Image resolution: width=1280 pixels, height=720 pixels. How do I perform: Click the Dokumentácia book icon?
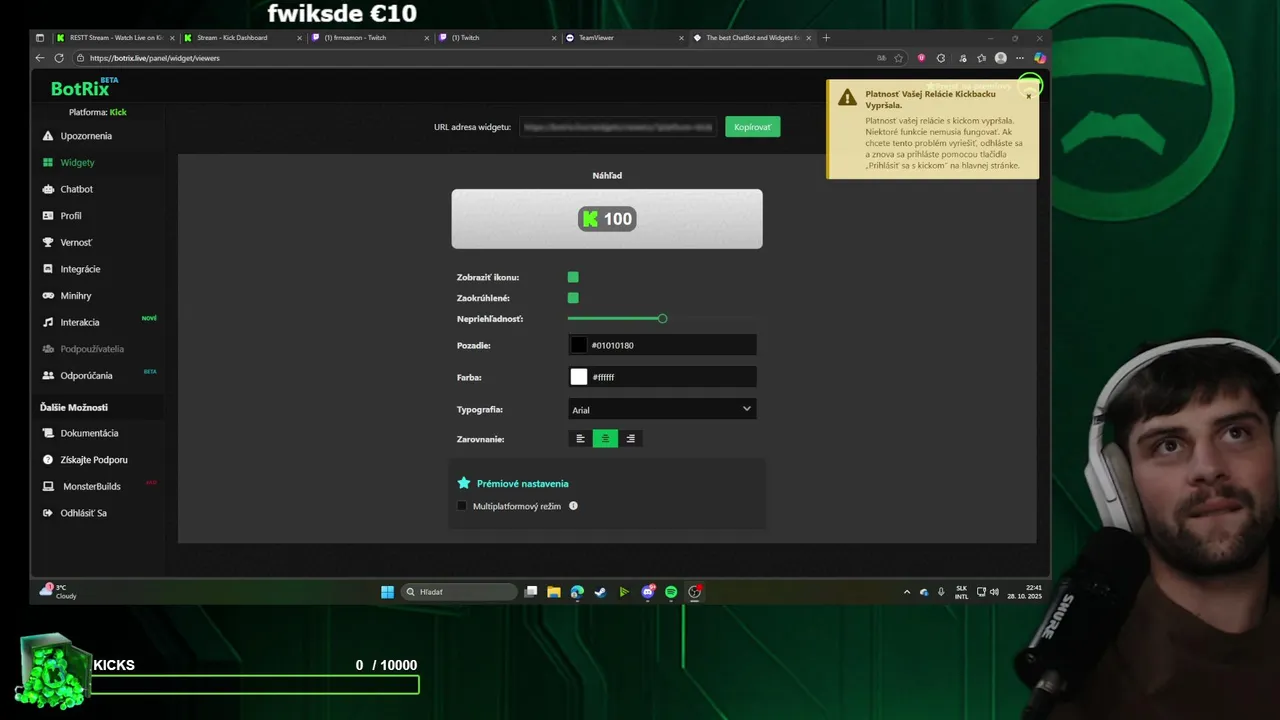[48, 433]
